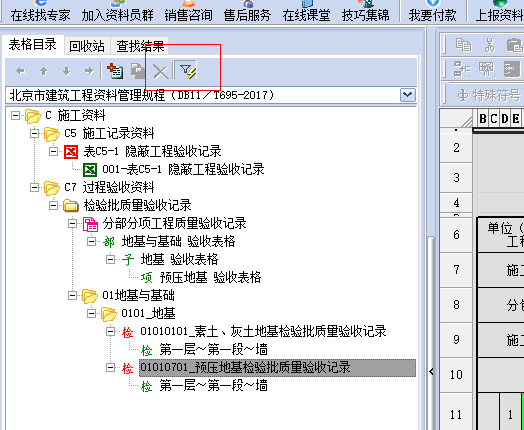Collapse the C5 施工记录资料 folder
Viewport: 524px width, 430px height.
coord(34,133)
